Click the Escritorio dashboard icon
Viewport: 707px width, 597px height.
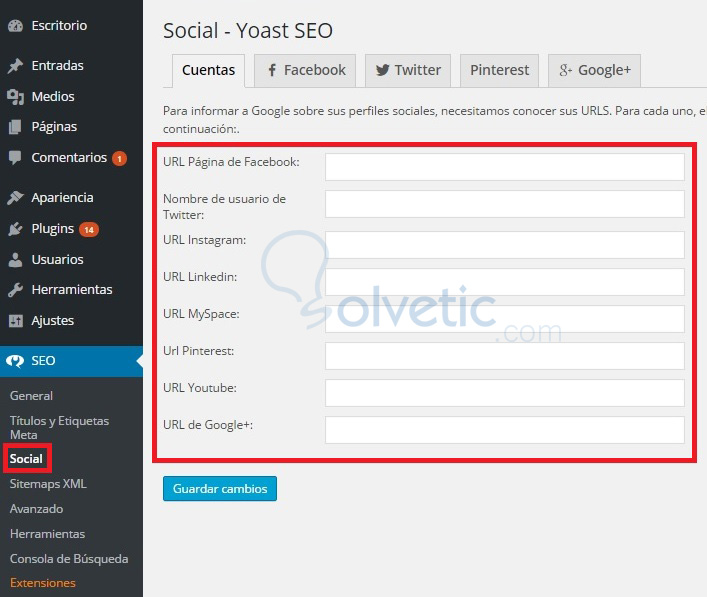pyautogui.click(x=15, y=26)
